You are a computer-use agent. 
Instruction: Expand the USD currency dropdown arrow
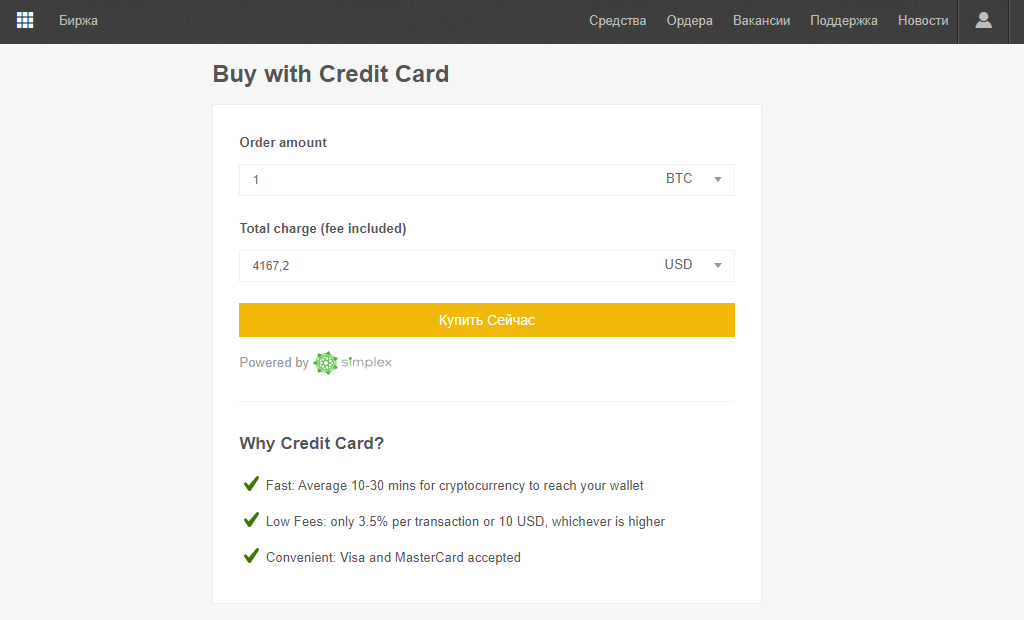coord(718,266)
